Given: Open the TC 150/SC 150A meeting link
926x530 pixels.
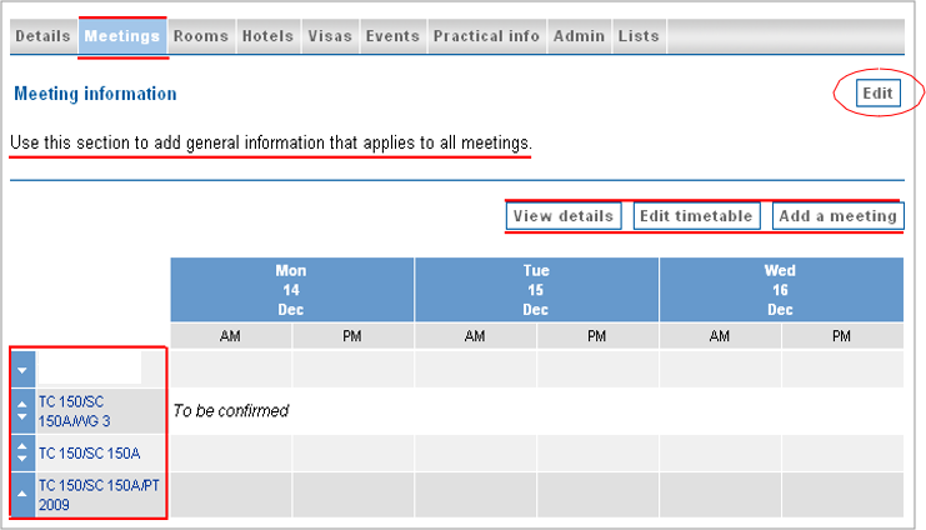Looking at the screenshot, I should [x=90, y=453].
